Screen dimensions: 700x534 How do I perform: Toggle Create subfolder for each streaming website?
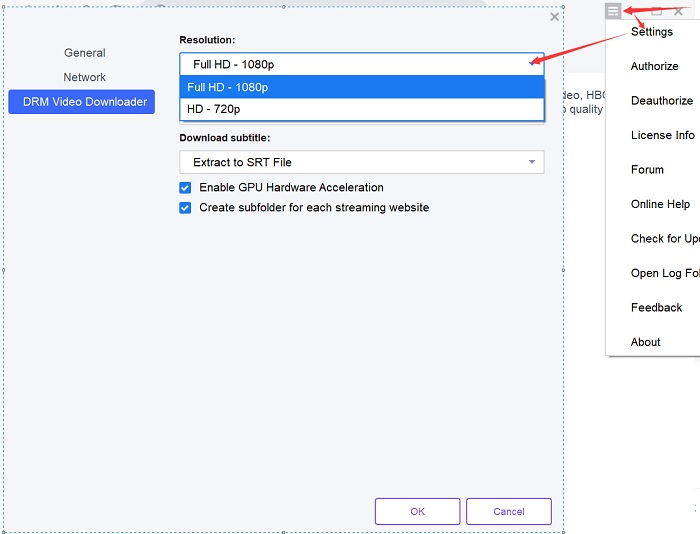pos(185,208)
